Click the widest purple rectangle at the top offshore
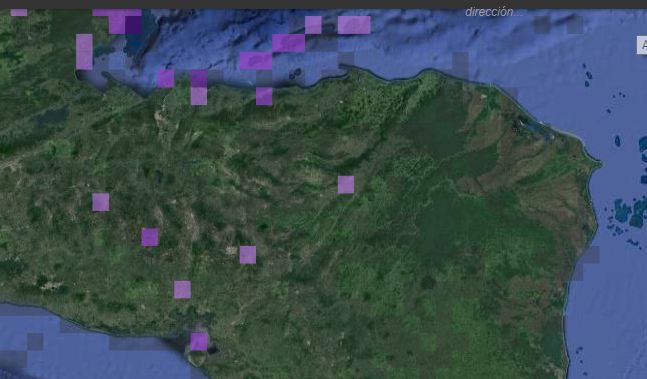This screenshot has height=379, width=647. 354,25
